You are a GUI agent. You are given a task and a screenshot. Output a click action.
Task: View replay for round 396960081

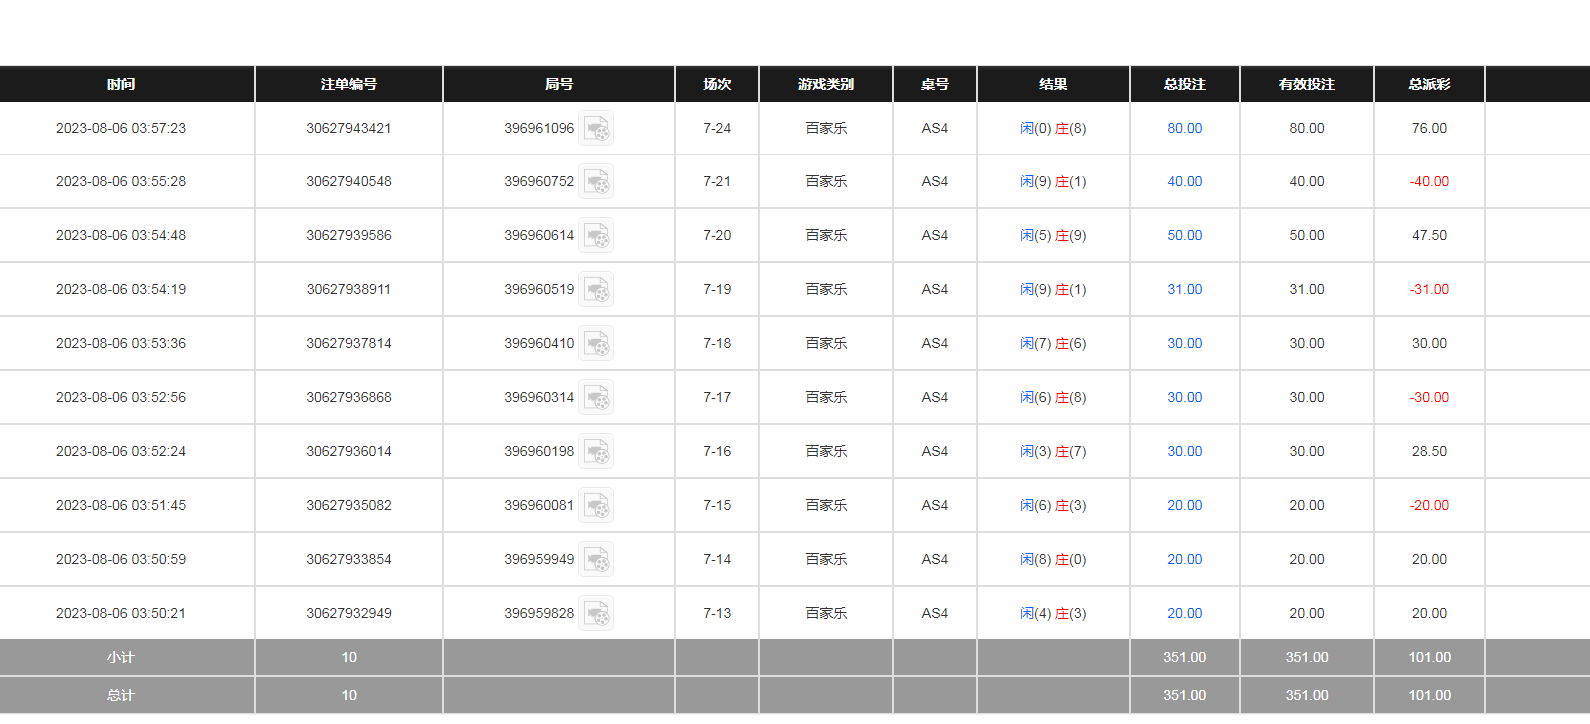pos(597,506)
